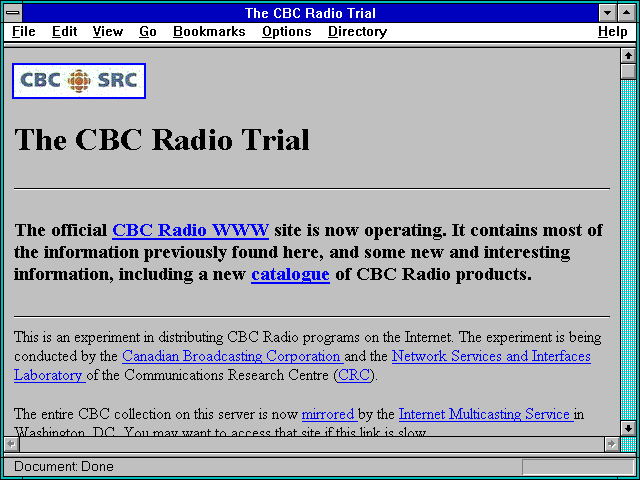The height and width of the screenshot is (480, 640).
Task: Click the title bar maximize arrow
Action: 627,13
